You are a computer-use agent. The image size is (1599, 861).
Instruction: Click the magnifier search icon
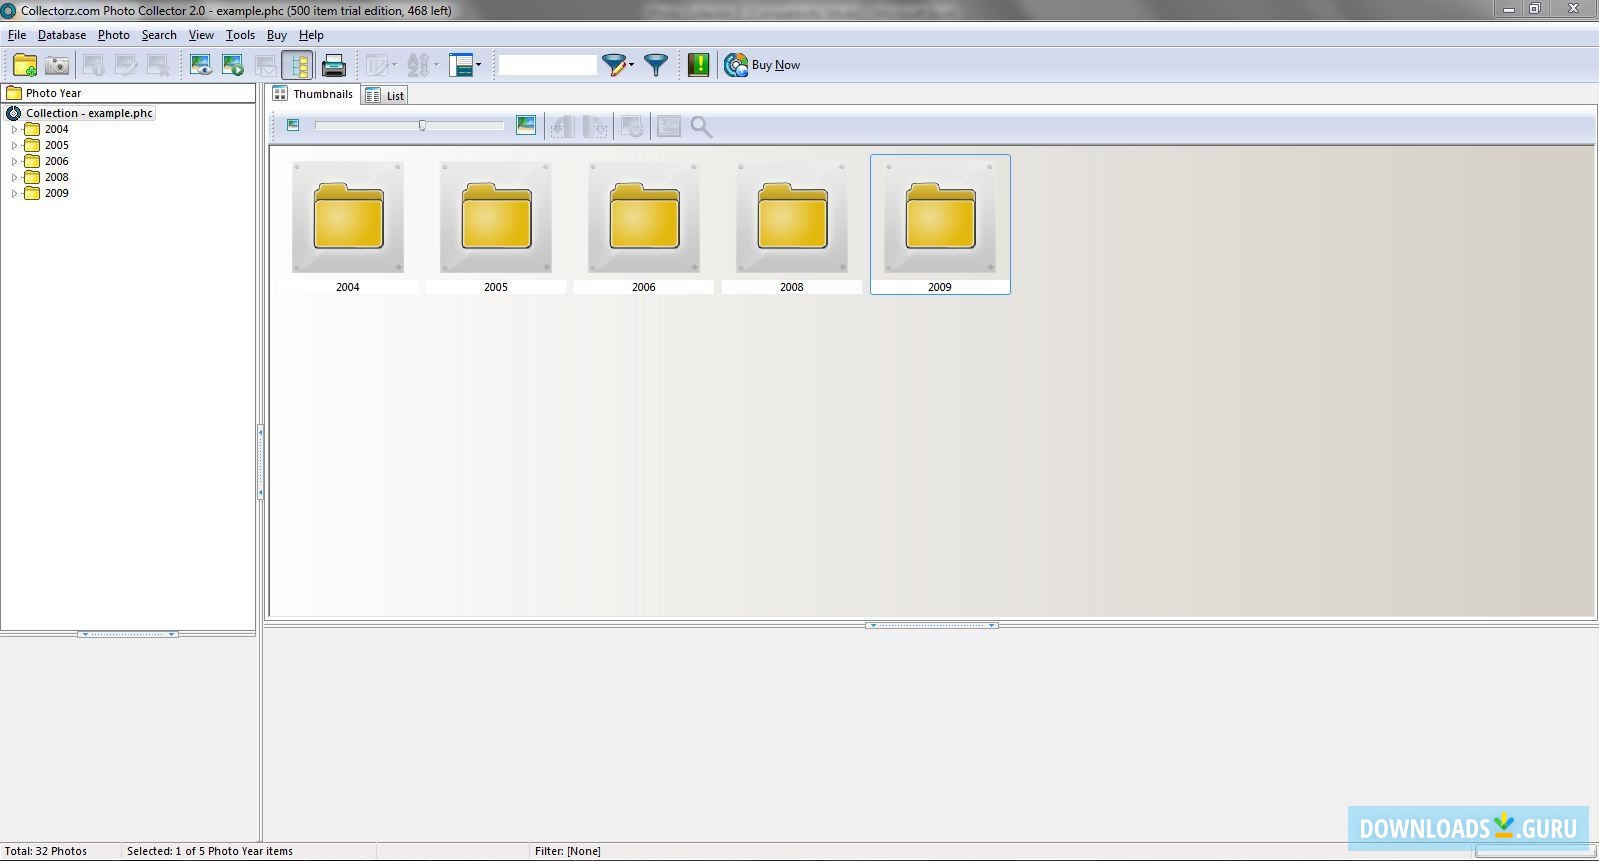coord(701,127)
